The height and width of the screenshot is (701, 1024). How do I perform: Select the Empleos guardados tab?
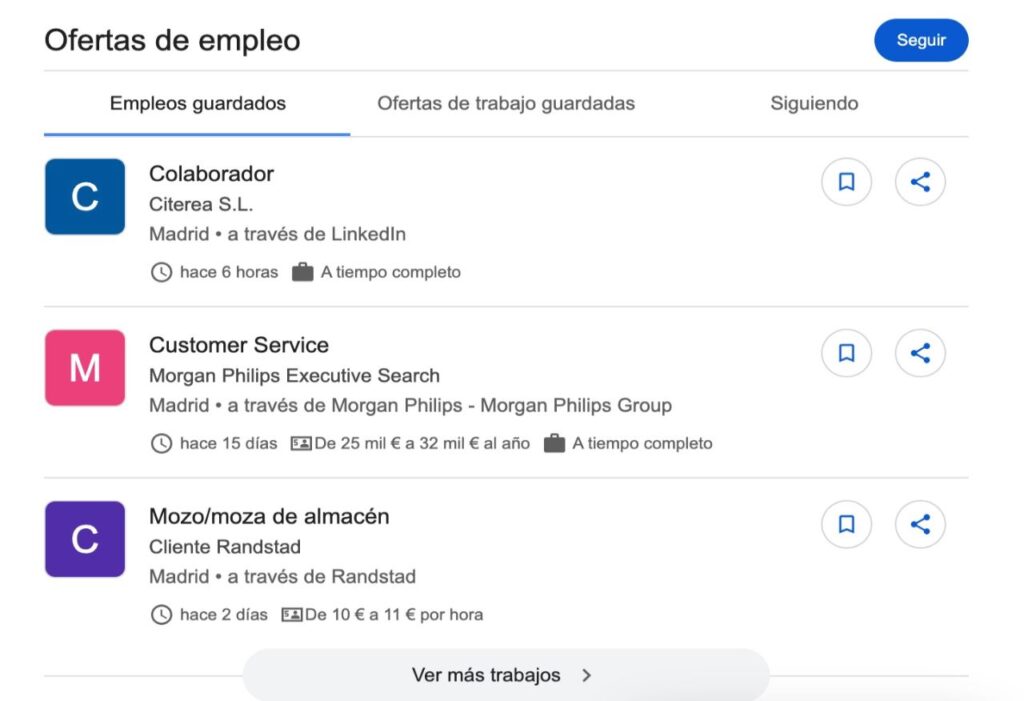(x=197, y=103)
